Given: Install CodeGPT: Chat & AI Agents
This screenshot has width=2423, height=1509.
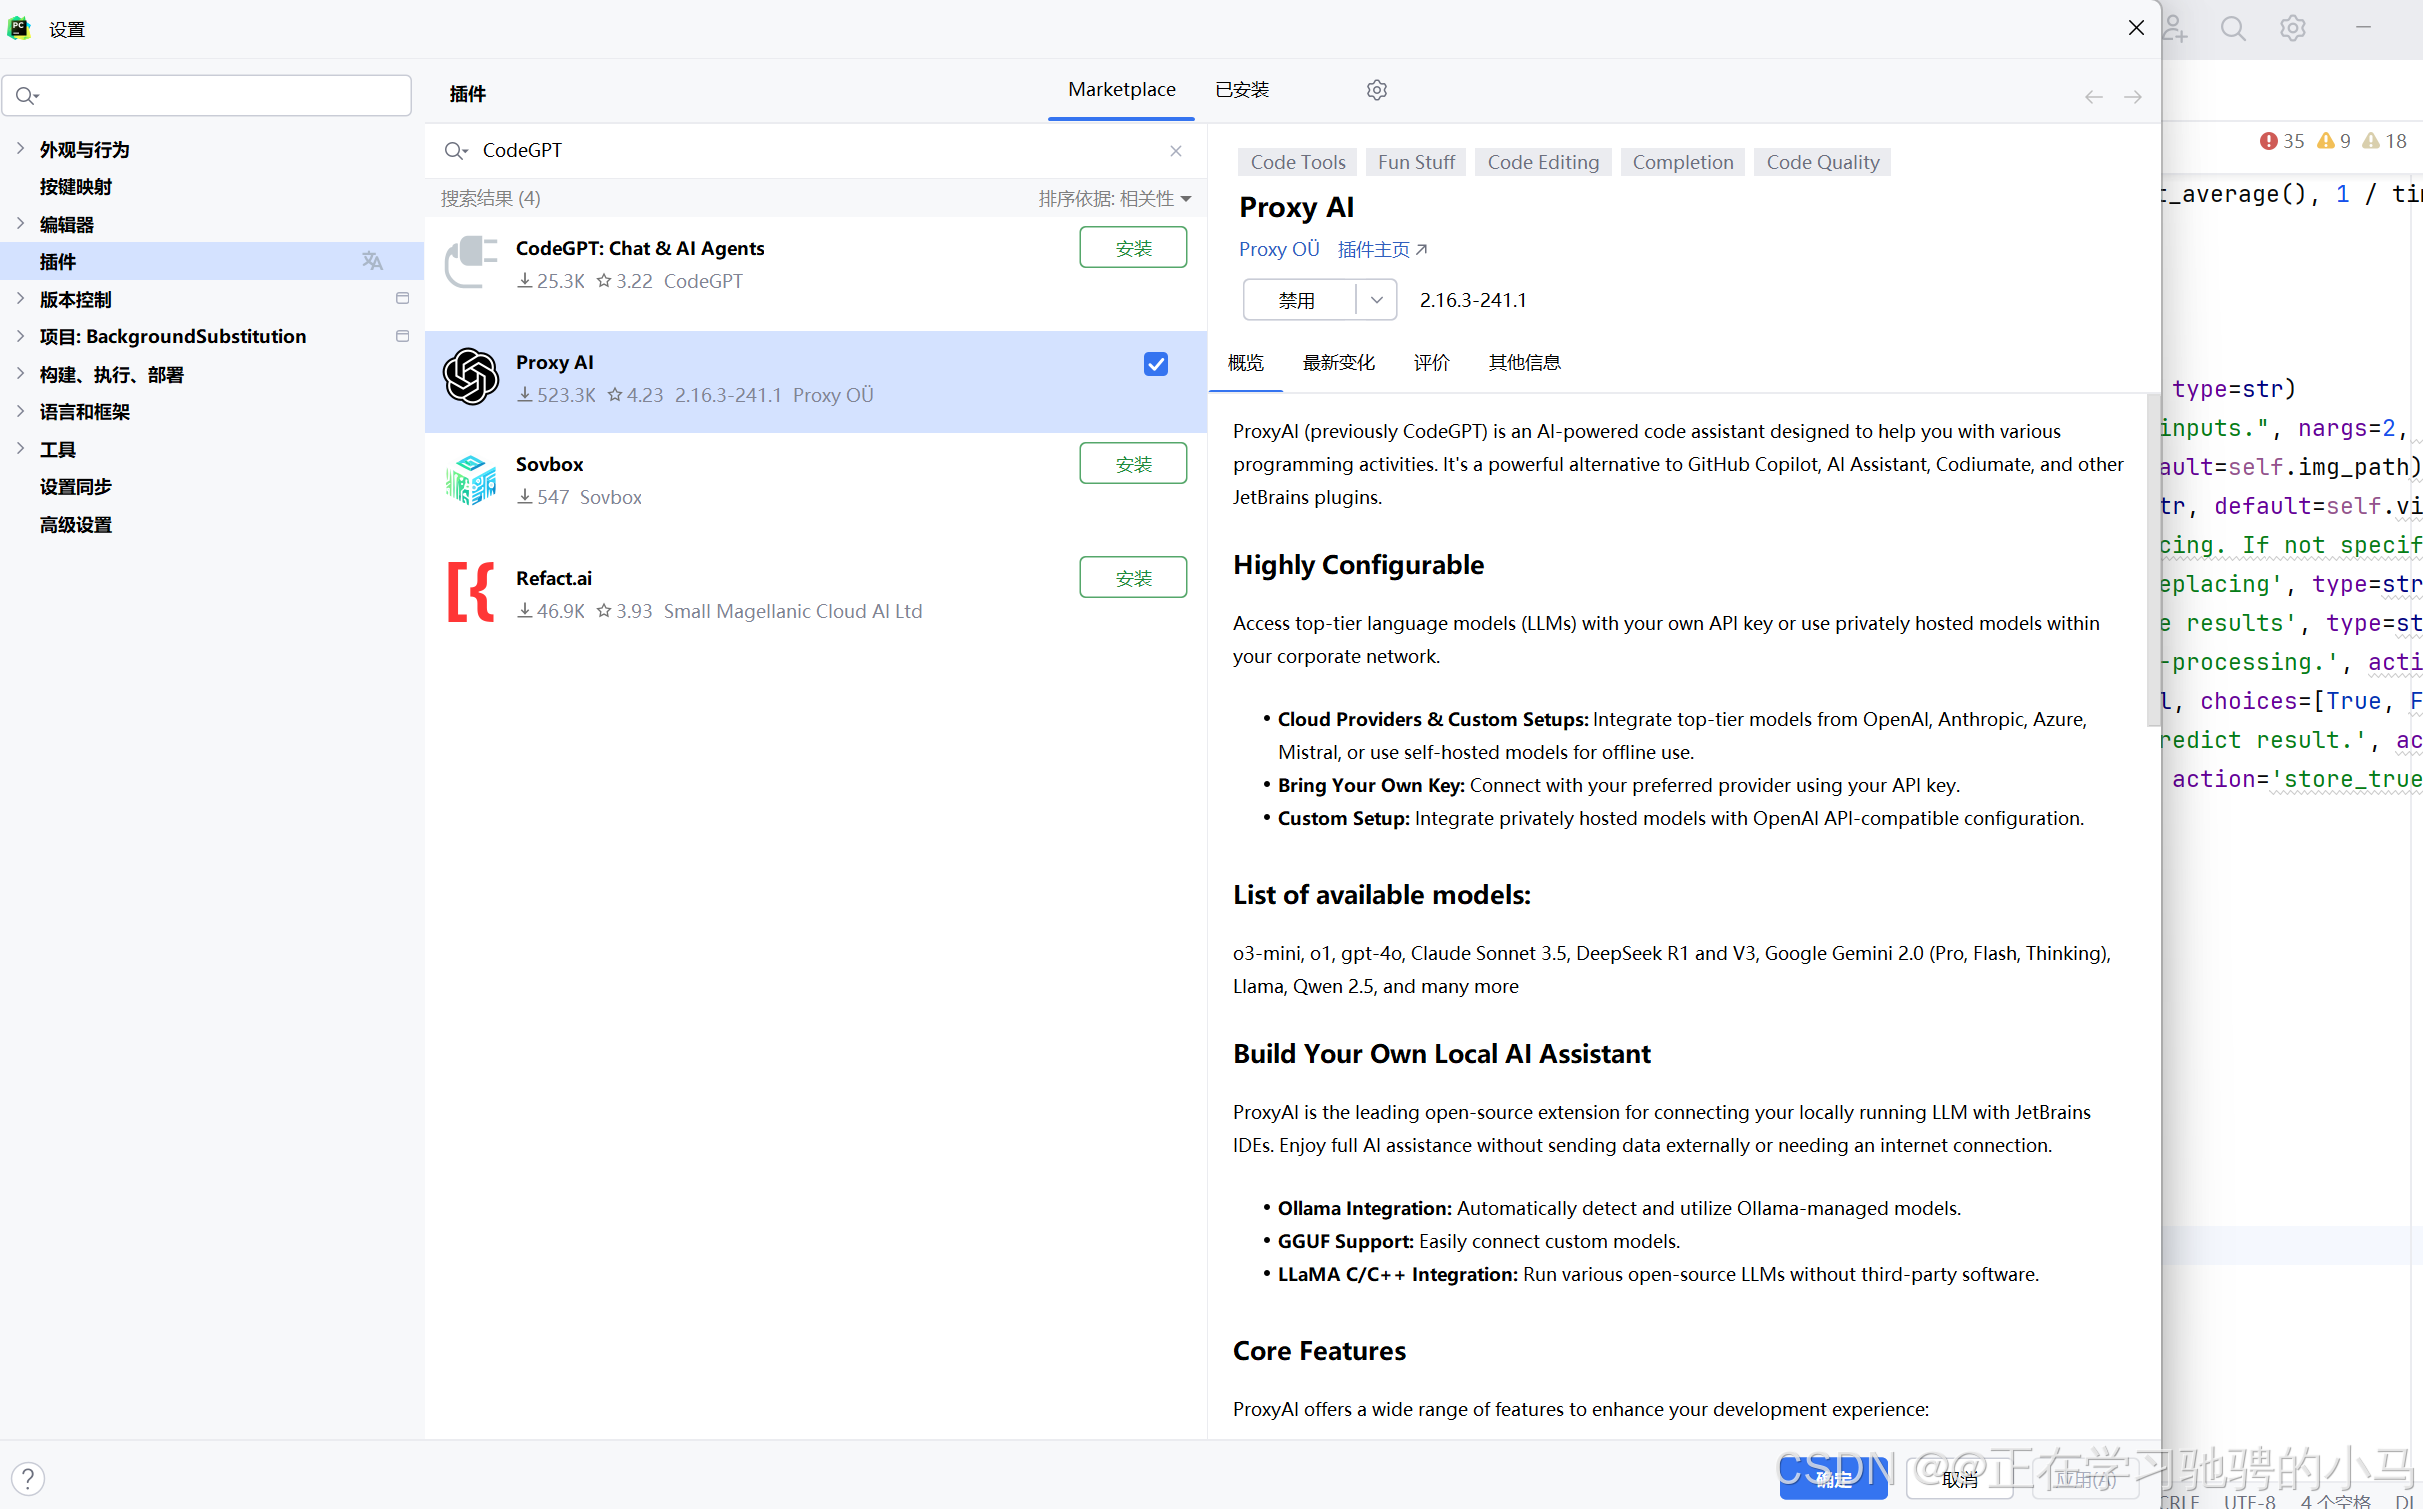Looking at the screenshot, I should [1133, 248].
